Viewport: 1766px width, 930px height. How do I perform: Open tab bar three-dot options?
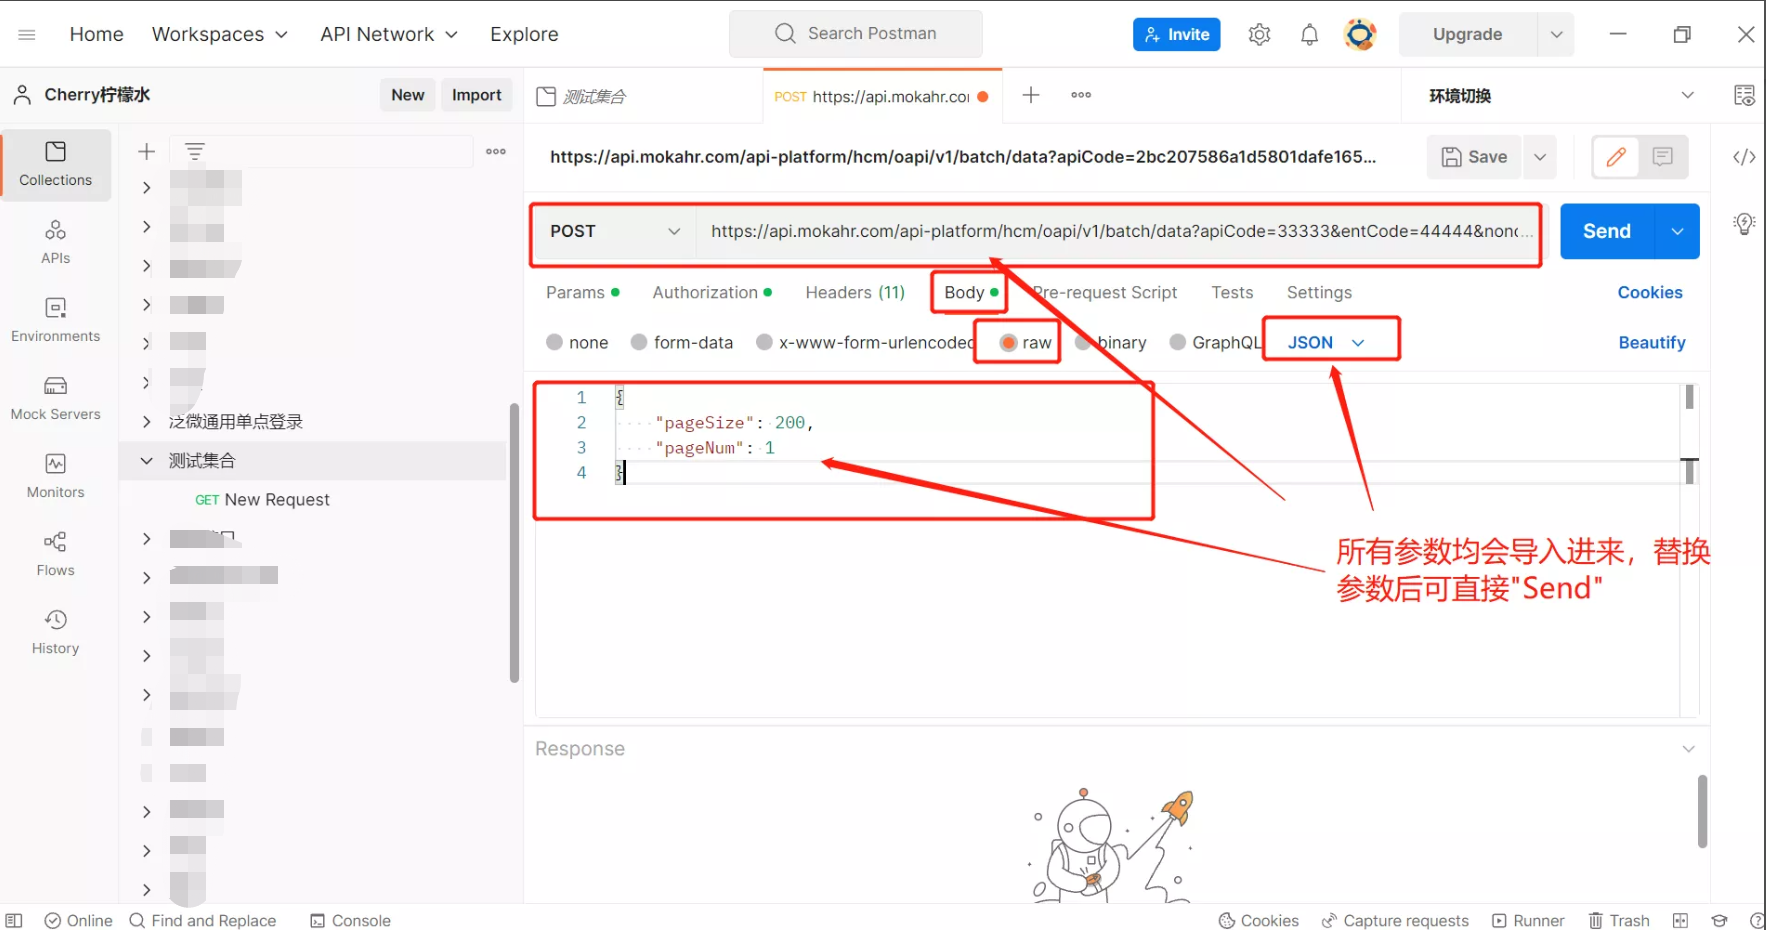click(x=1081, y=95)
